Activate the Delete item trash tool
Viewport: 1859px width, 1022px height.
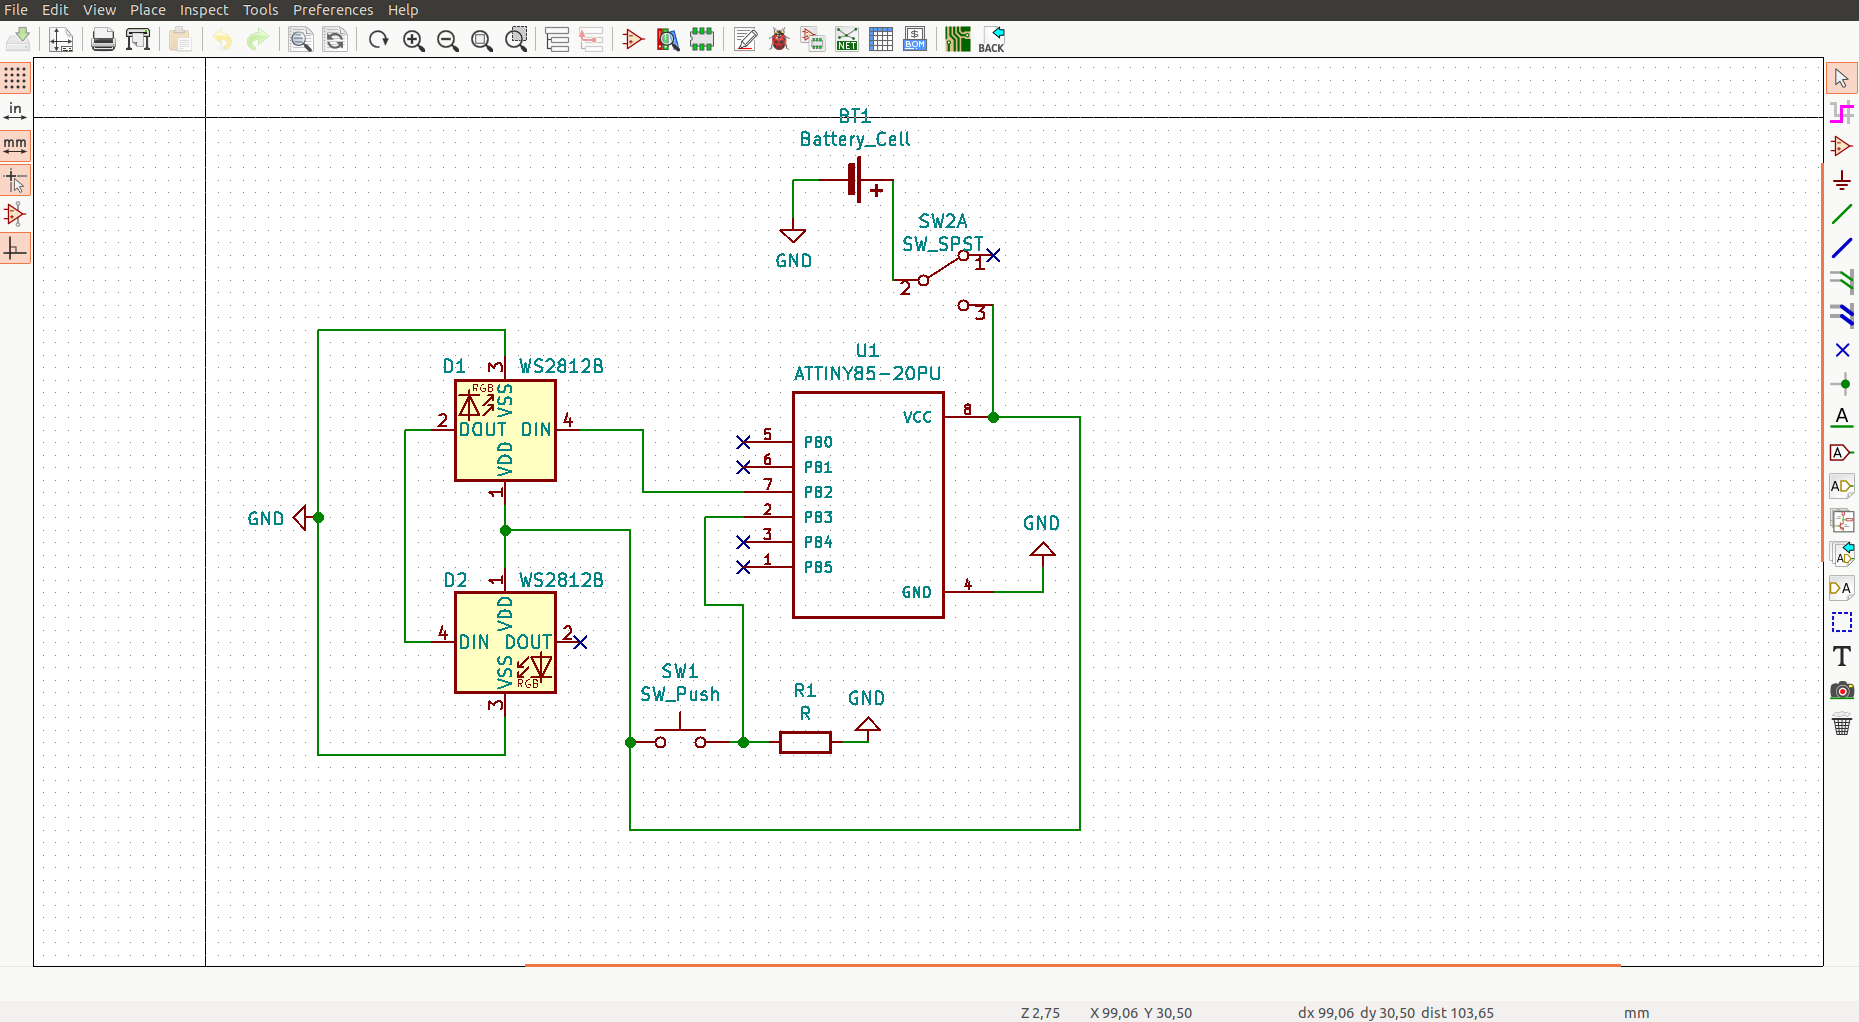tap(1842, 724)
